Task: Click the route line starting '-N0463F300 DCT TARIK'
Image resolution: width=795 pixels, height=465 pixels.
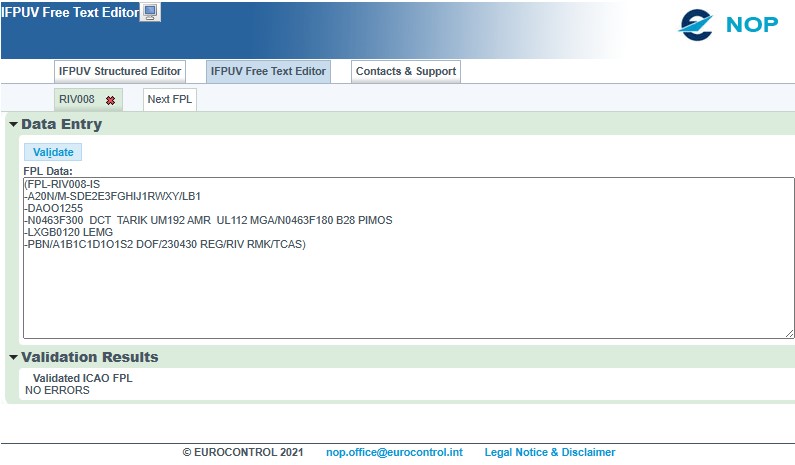Action: point(208,221)
